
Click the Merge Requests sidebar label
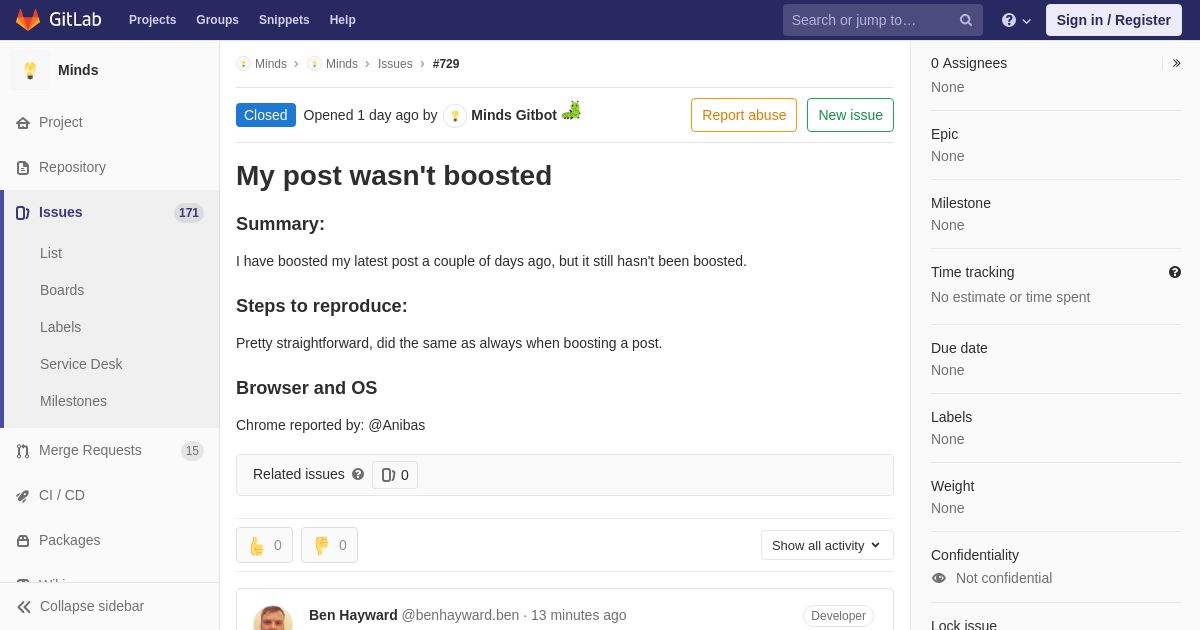click(90, 451)
